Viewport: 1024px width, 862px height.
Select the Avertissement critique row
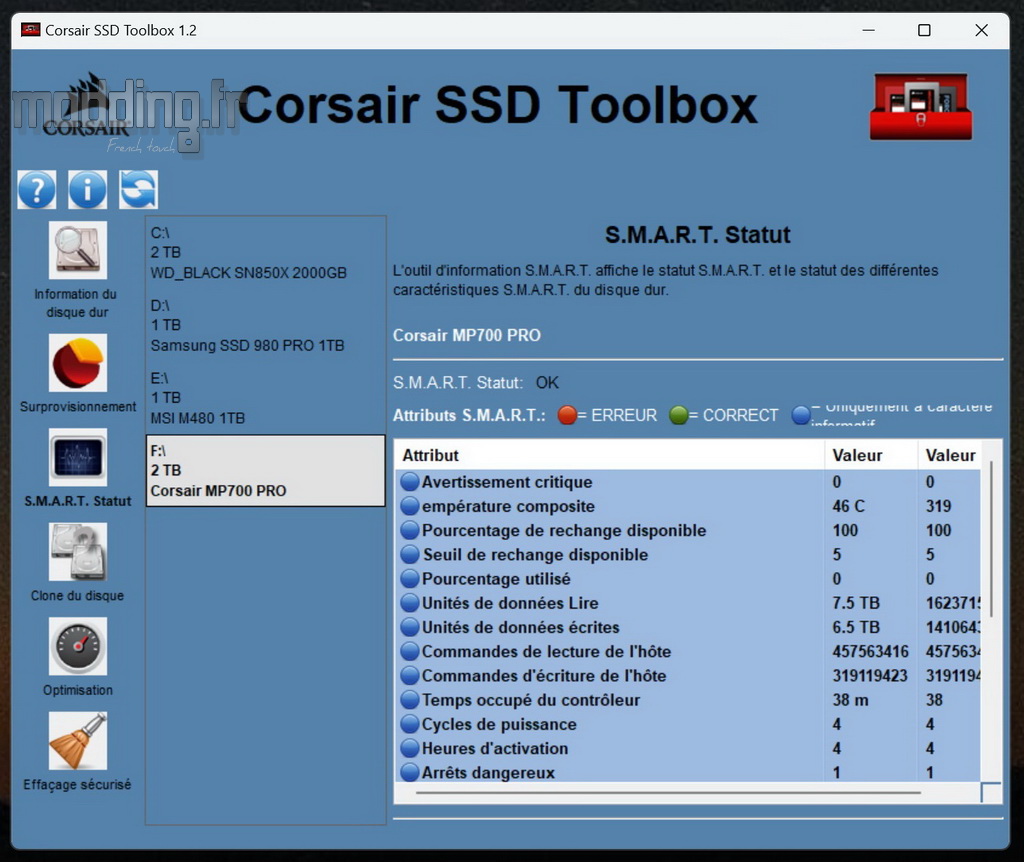pos(688,482)
